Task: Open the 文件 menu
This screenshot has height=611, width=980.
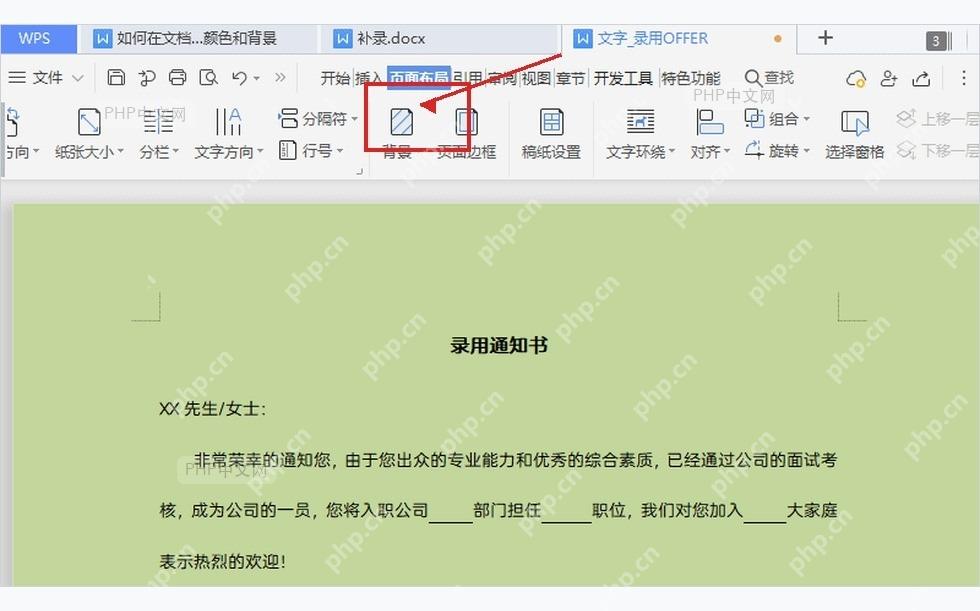Action: coord(48,77)
